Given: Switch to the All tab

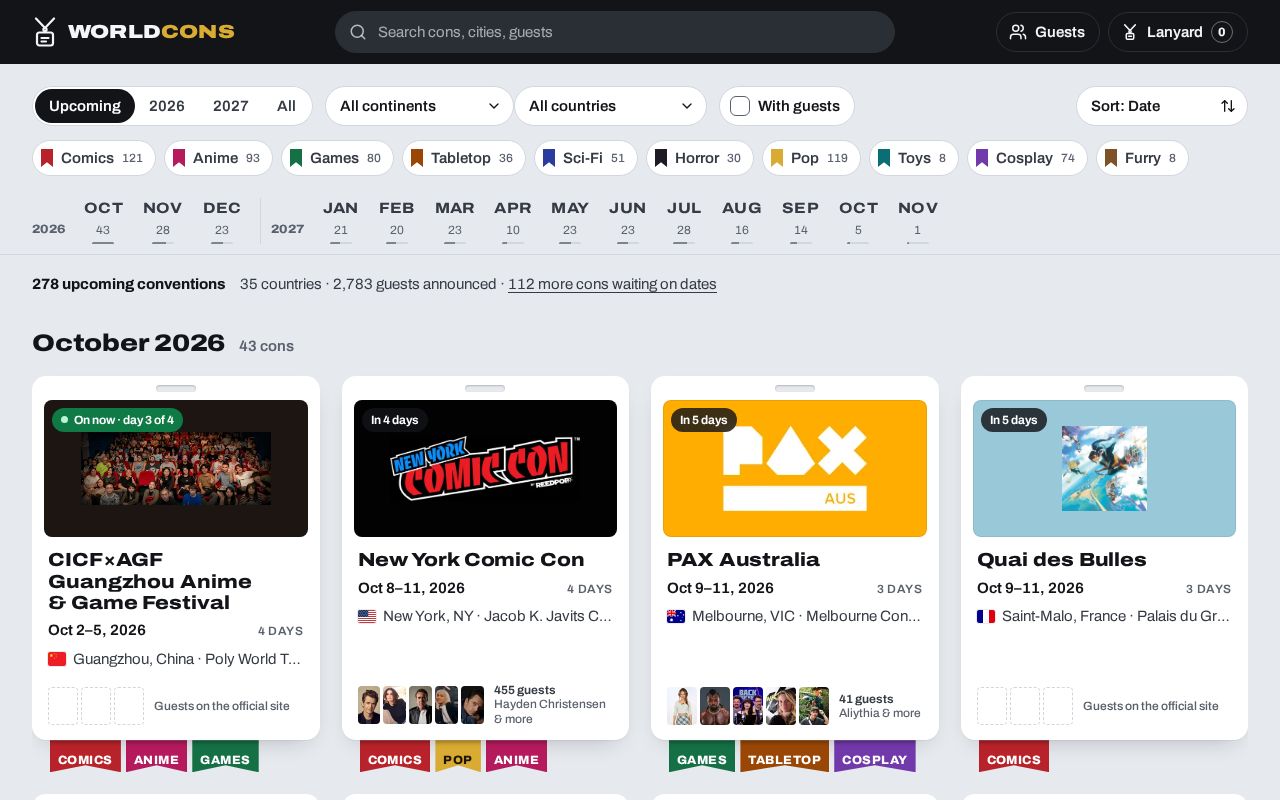Looking at the screenshot, I should [286, 106].
